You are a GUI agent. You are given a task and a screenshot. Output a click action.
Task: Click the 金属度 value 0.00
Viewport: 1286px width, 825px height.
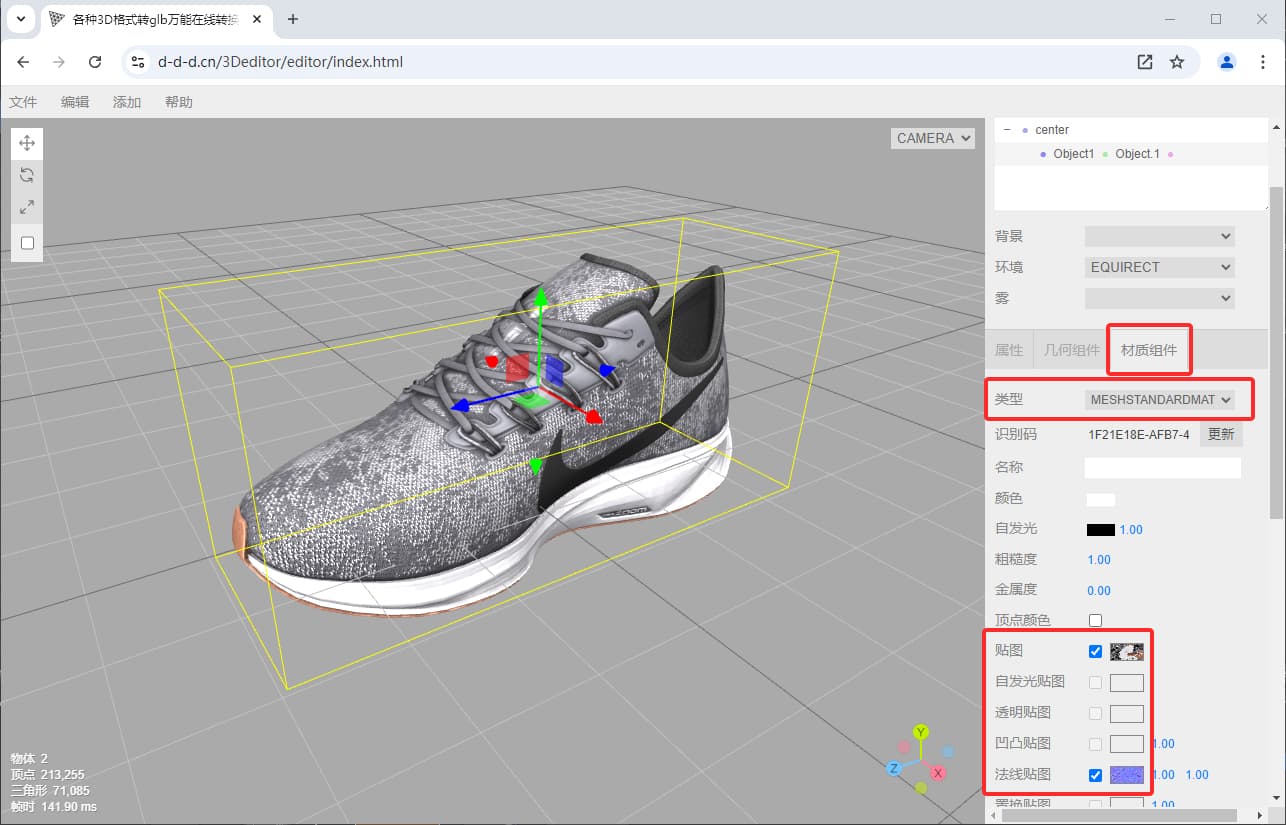pyautogui.click(x=1099, y=591)
